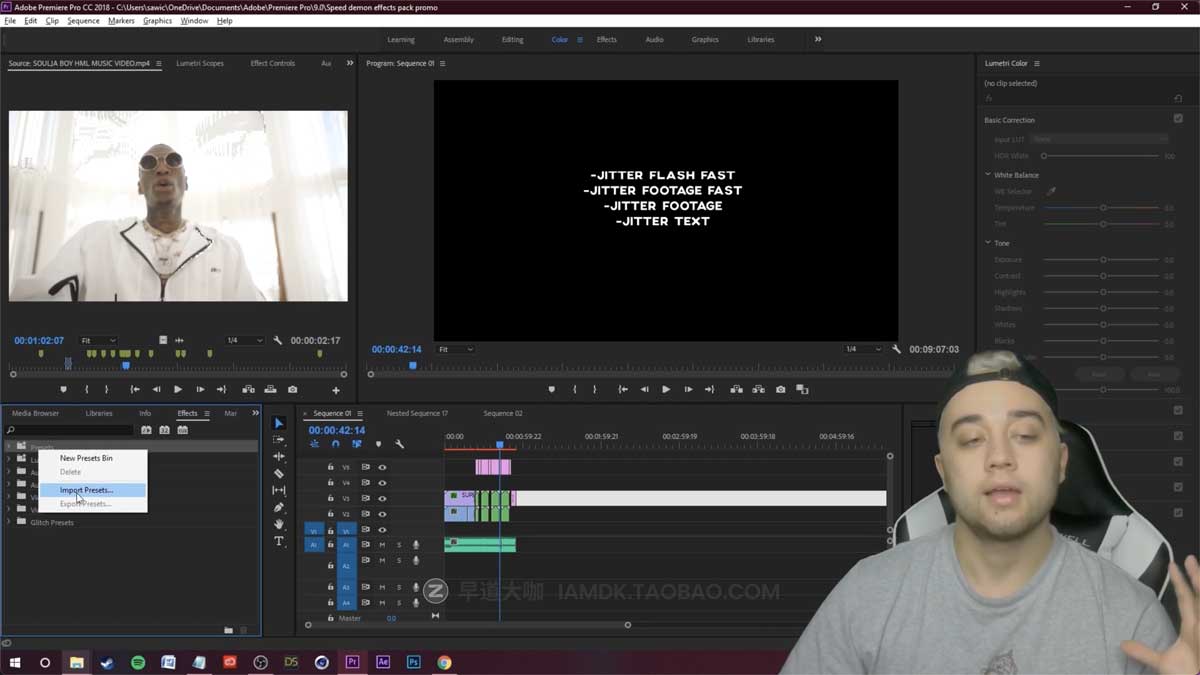Open Program monitor 1/4 resolution dropdown
The image size is (1200, 675).
click(863, 349)
